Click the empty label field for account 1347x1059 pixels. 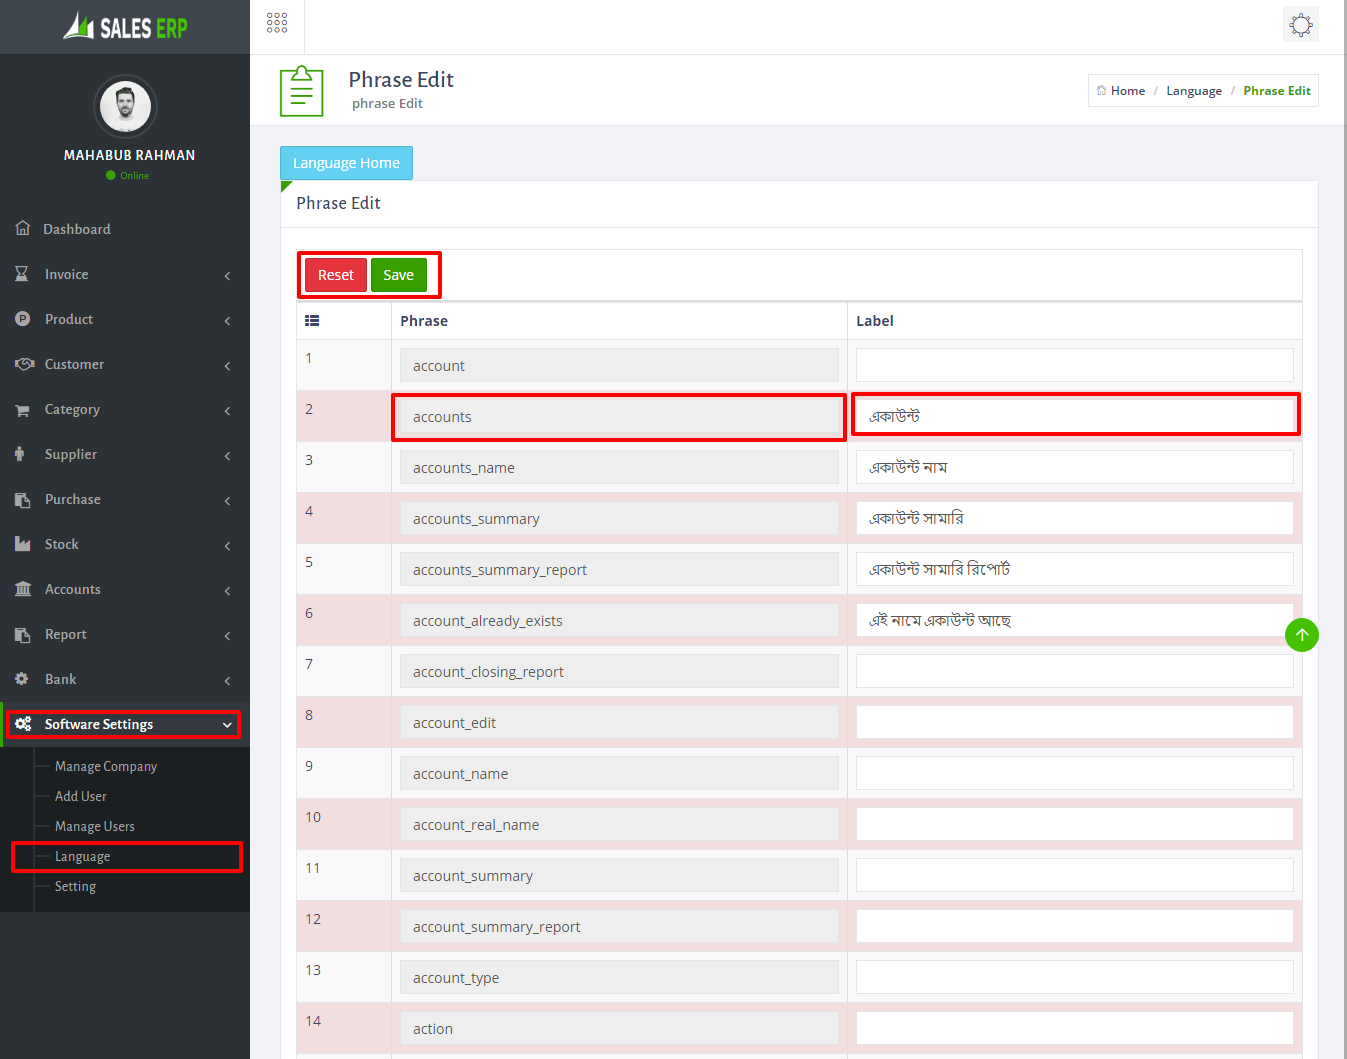(1075, 365)
